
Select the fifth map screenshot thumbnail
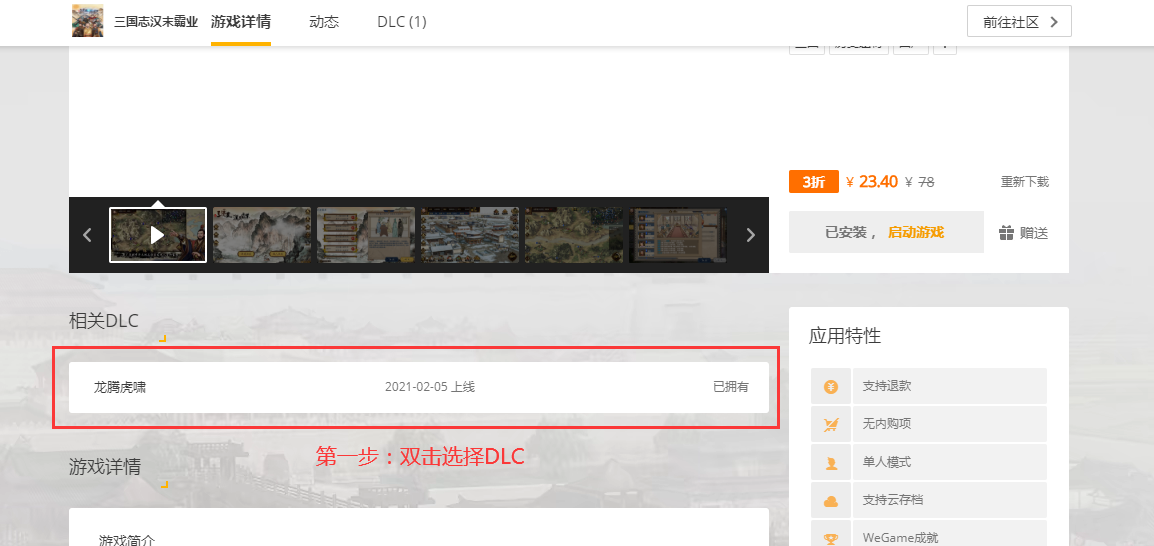click(x=573, y=235)
